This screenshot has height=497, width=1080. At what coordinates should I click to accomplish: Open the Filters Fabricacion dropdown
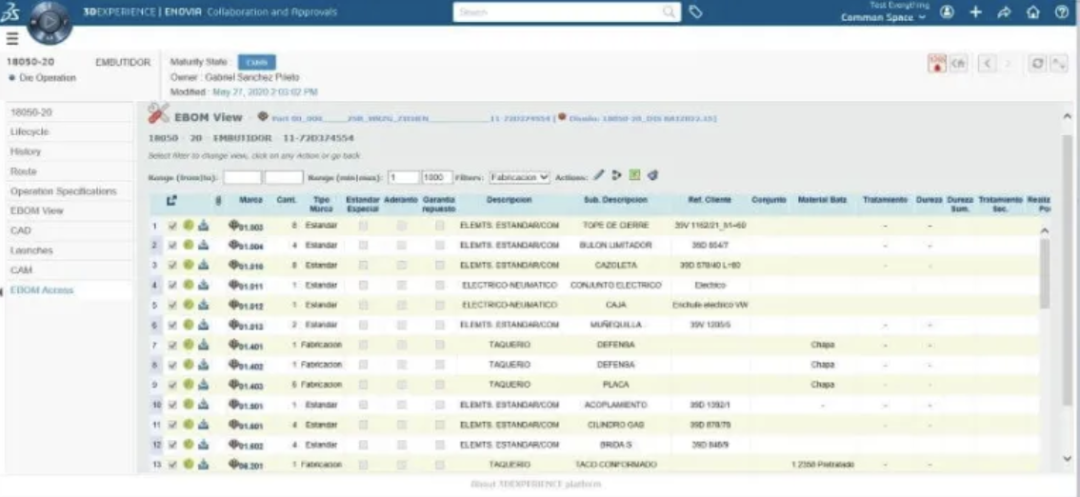[519, 177]
